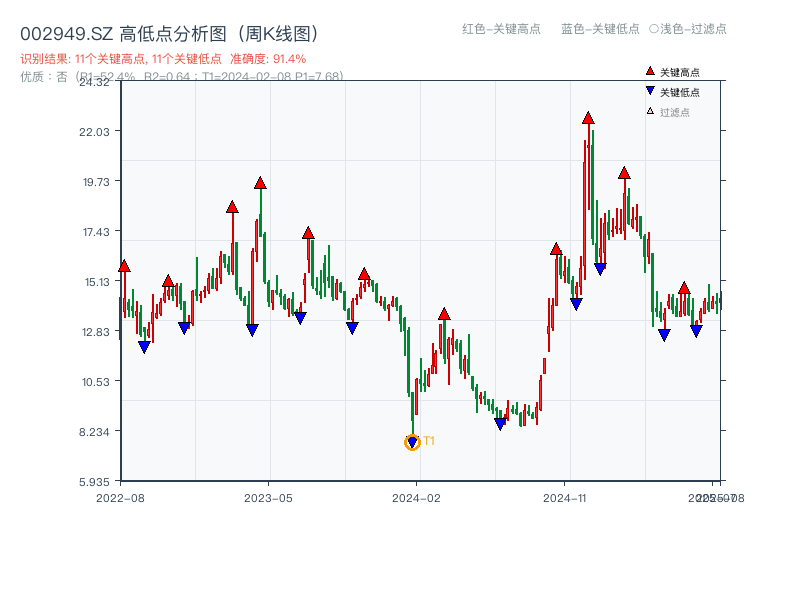Click y-axis label 5.935
The image size is (800, 600).
[x=94, y=482]
